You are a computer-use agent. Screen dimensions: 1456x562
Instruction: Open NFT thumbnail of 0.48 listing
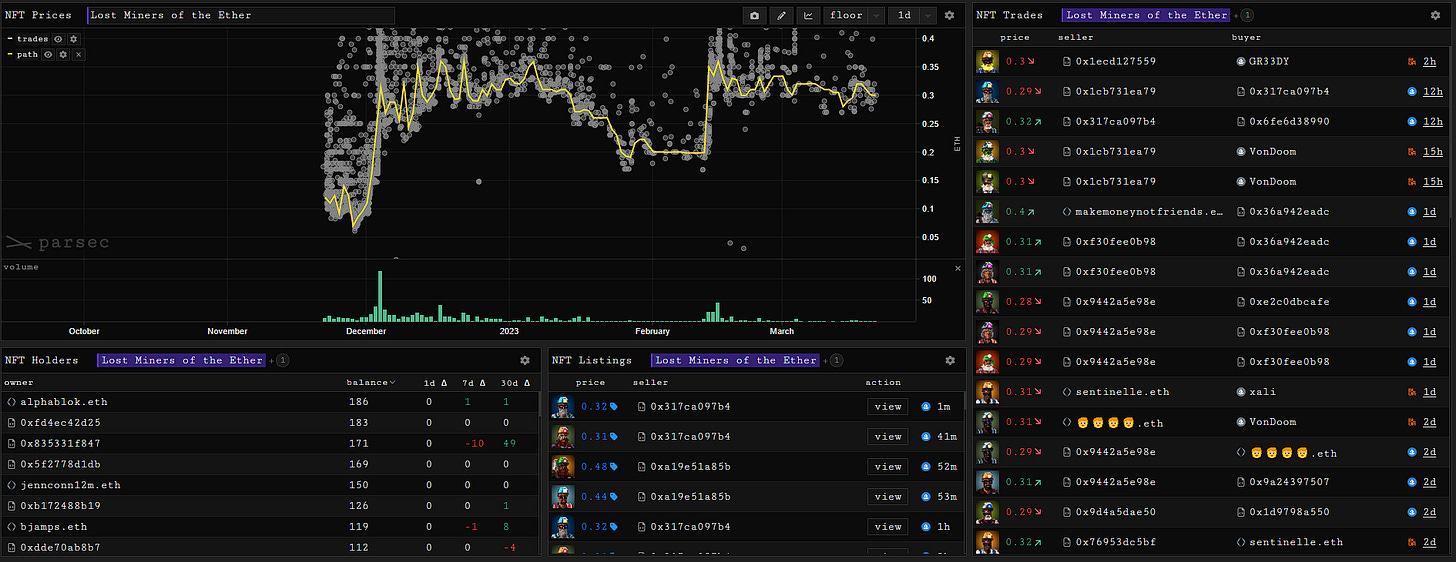562,467
